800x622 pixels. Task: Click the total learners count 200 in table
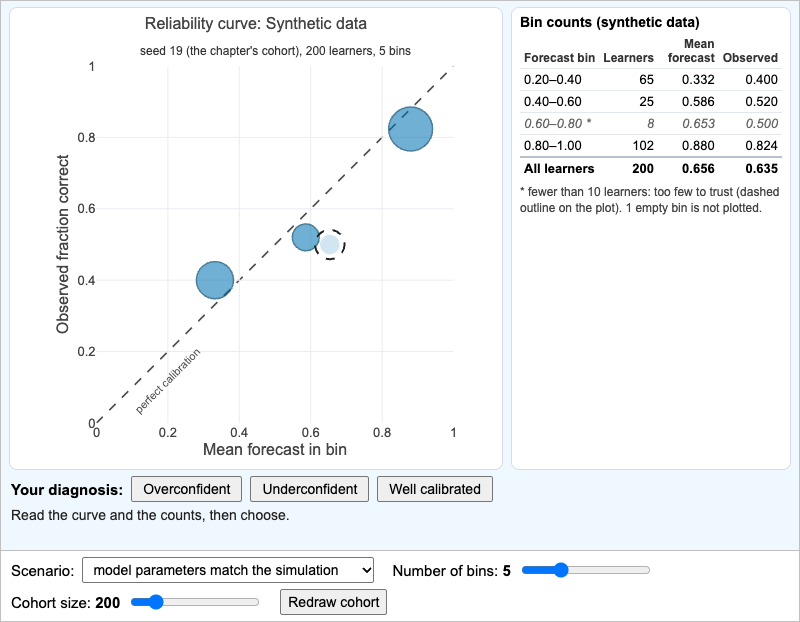(x=643, y=168)
